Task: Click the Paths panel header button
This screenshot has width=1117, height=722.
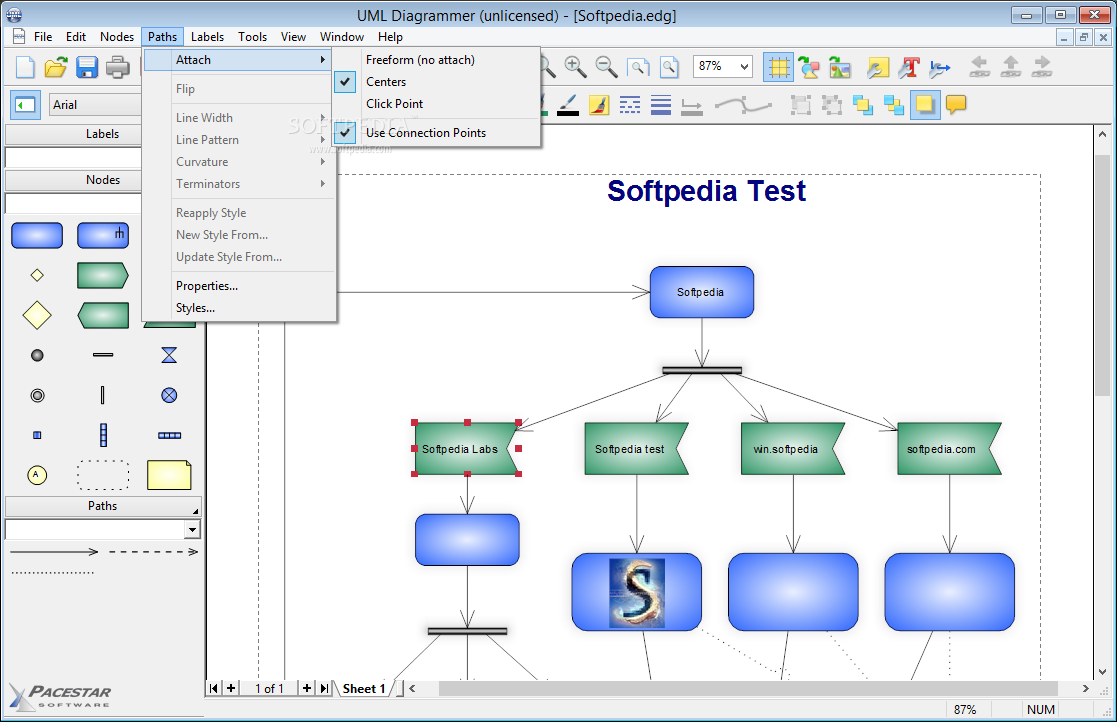Action: click(x=103, y=506)
